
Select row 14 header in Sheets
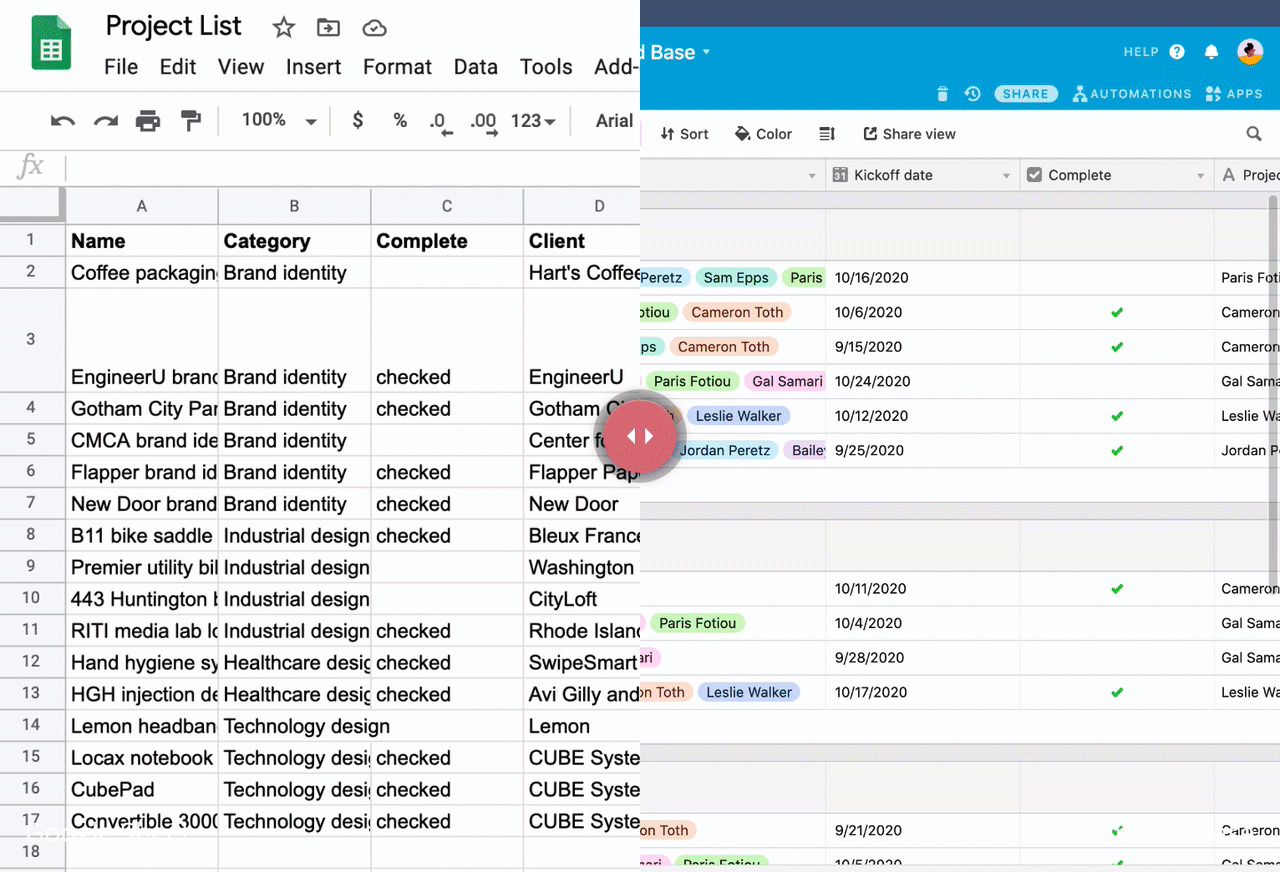point(31,726)
